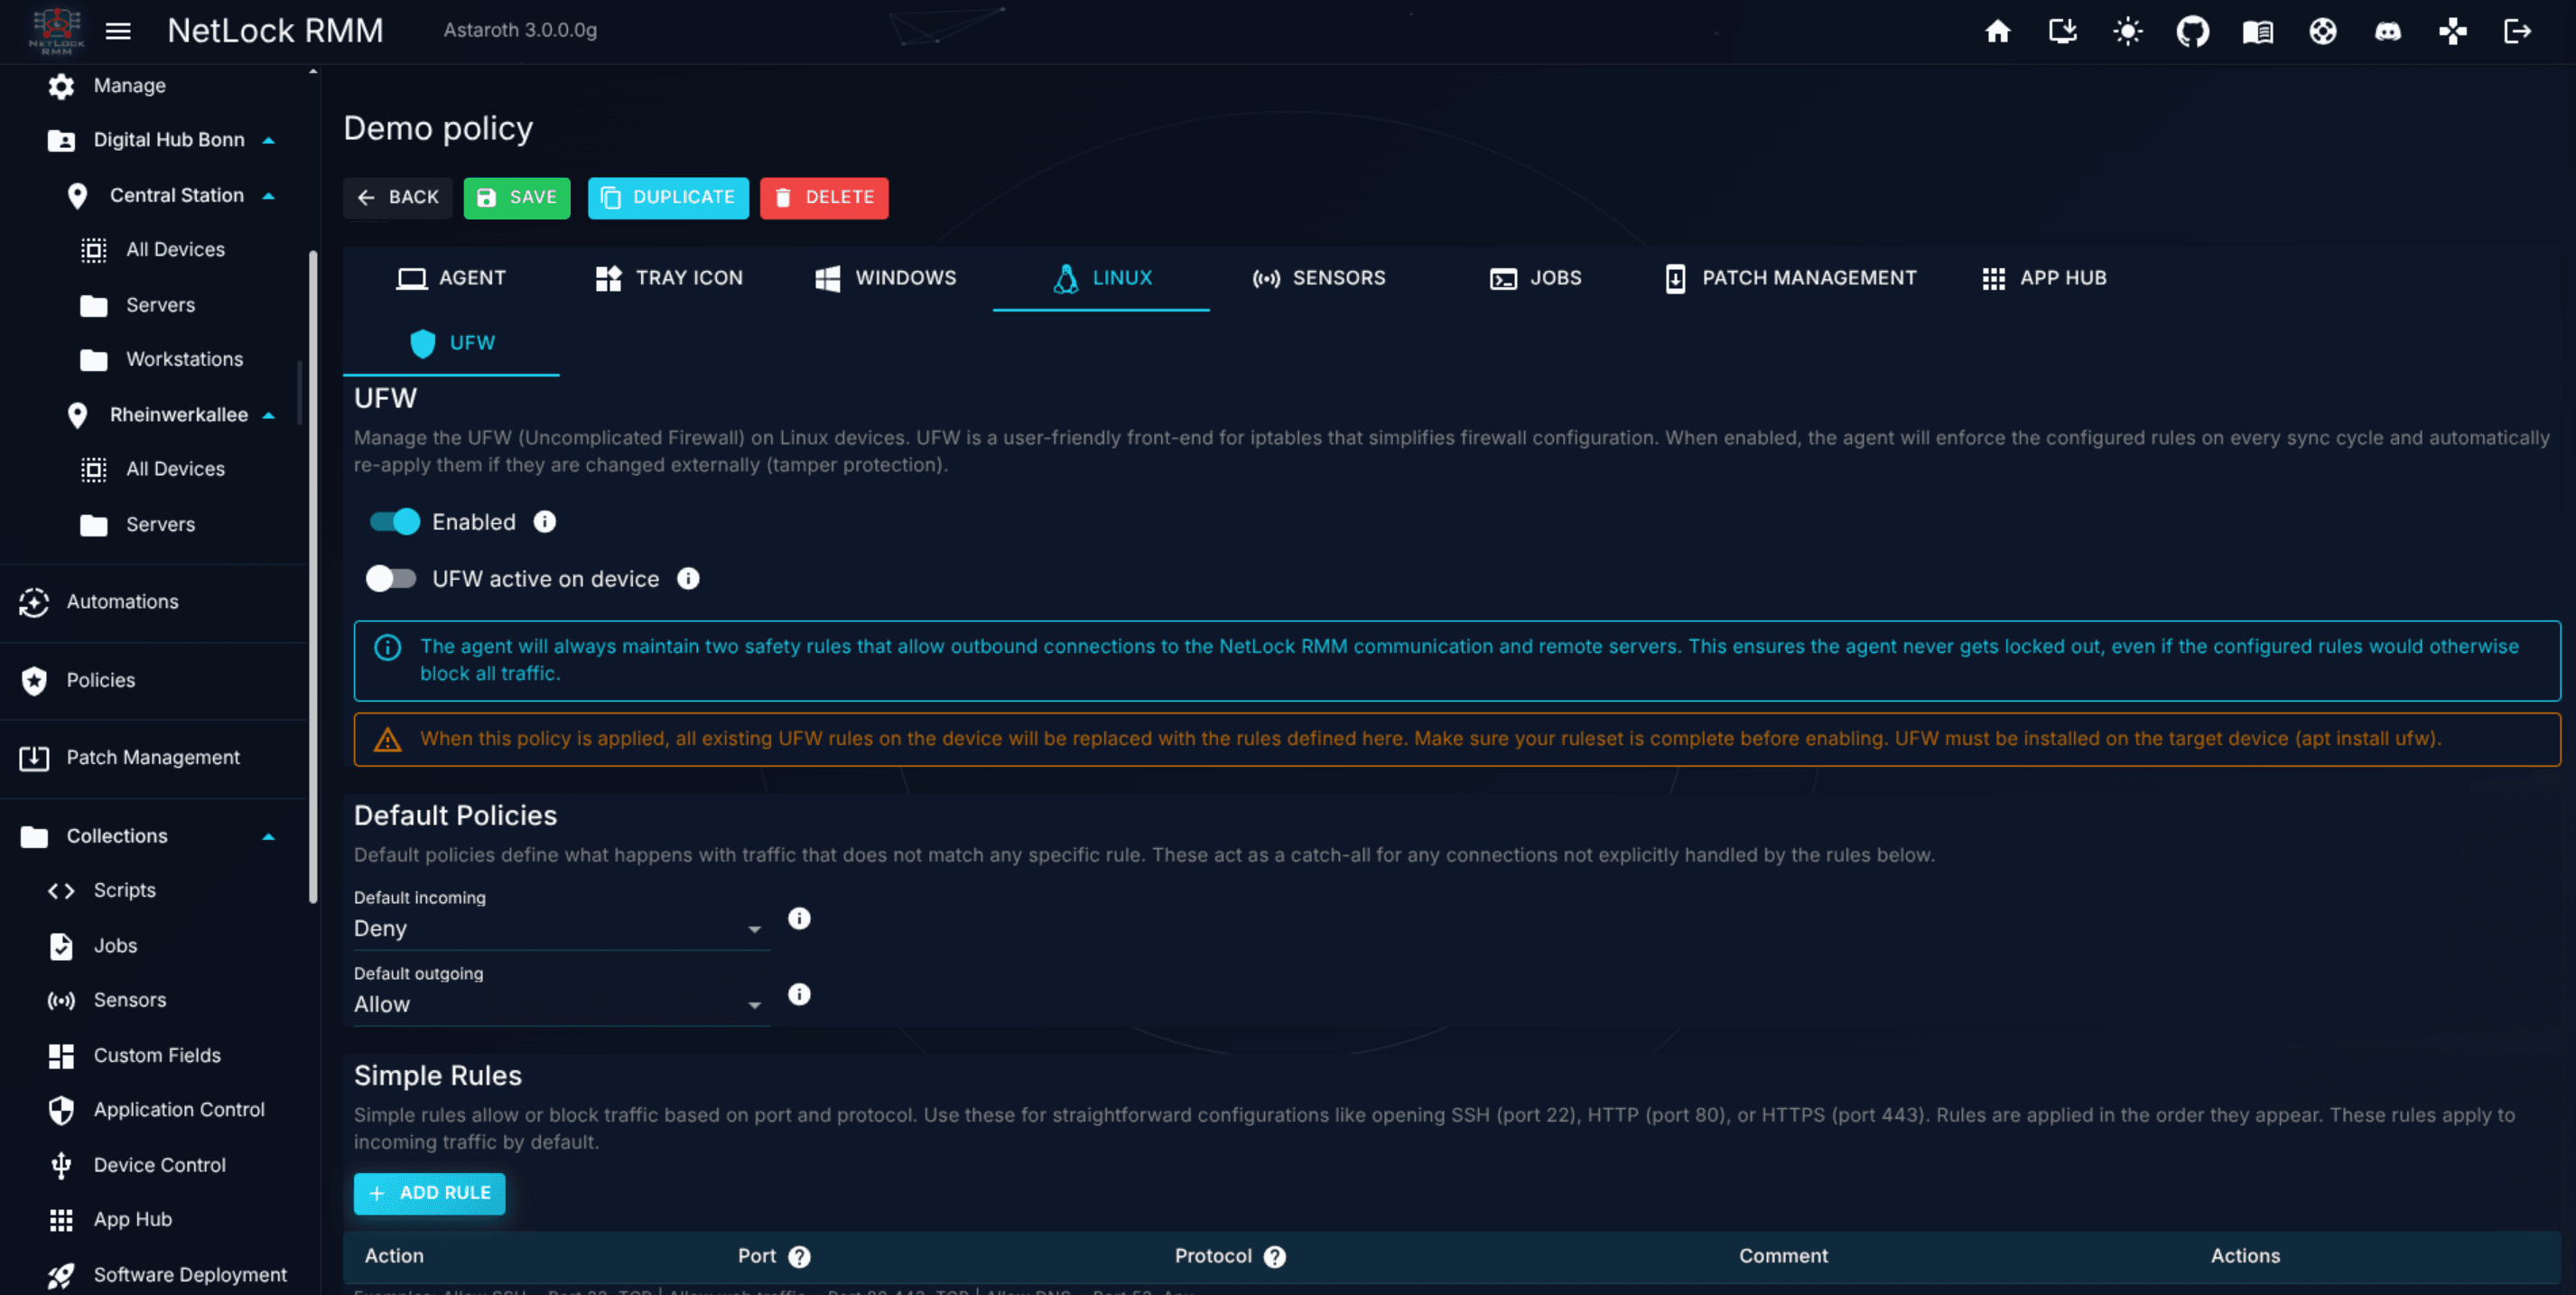The height and width of the screenshot is (1295, 2576).
Task: Go back with the BACK button
Action: [x=397, y=198]
